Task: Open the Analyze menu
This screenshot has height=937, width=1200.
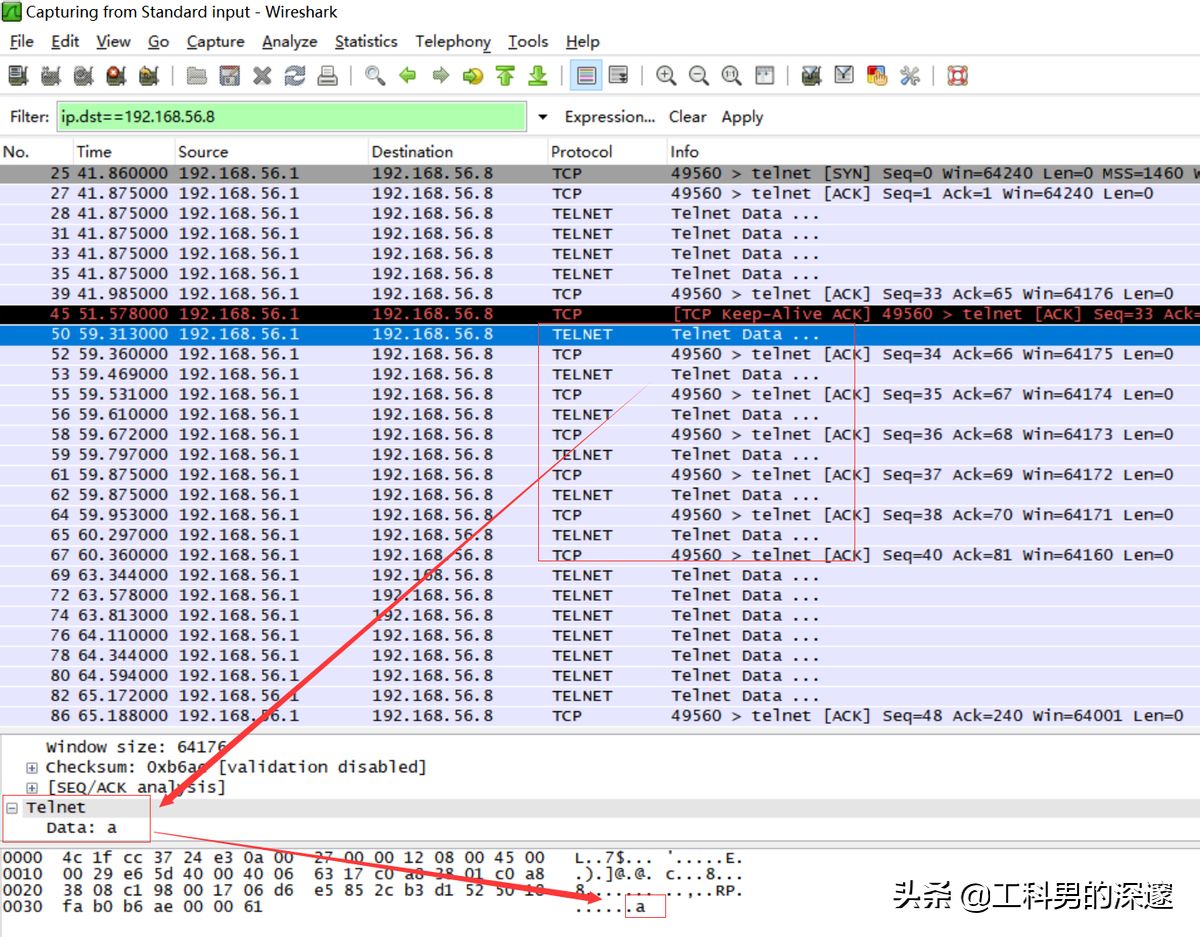Action: tap(289, 41)
